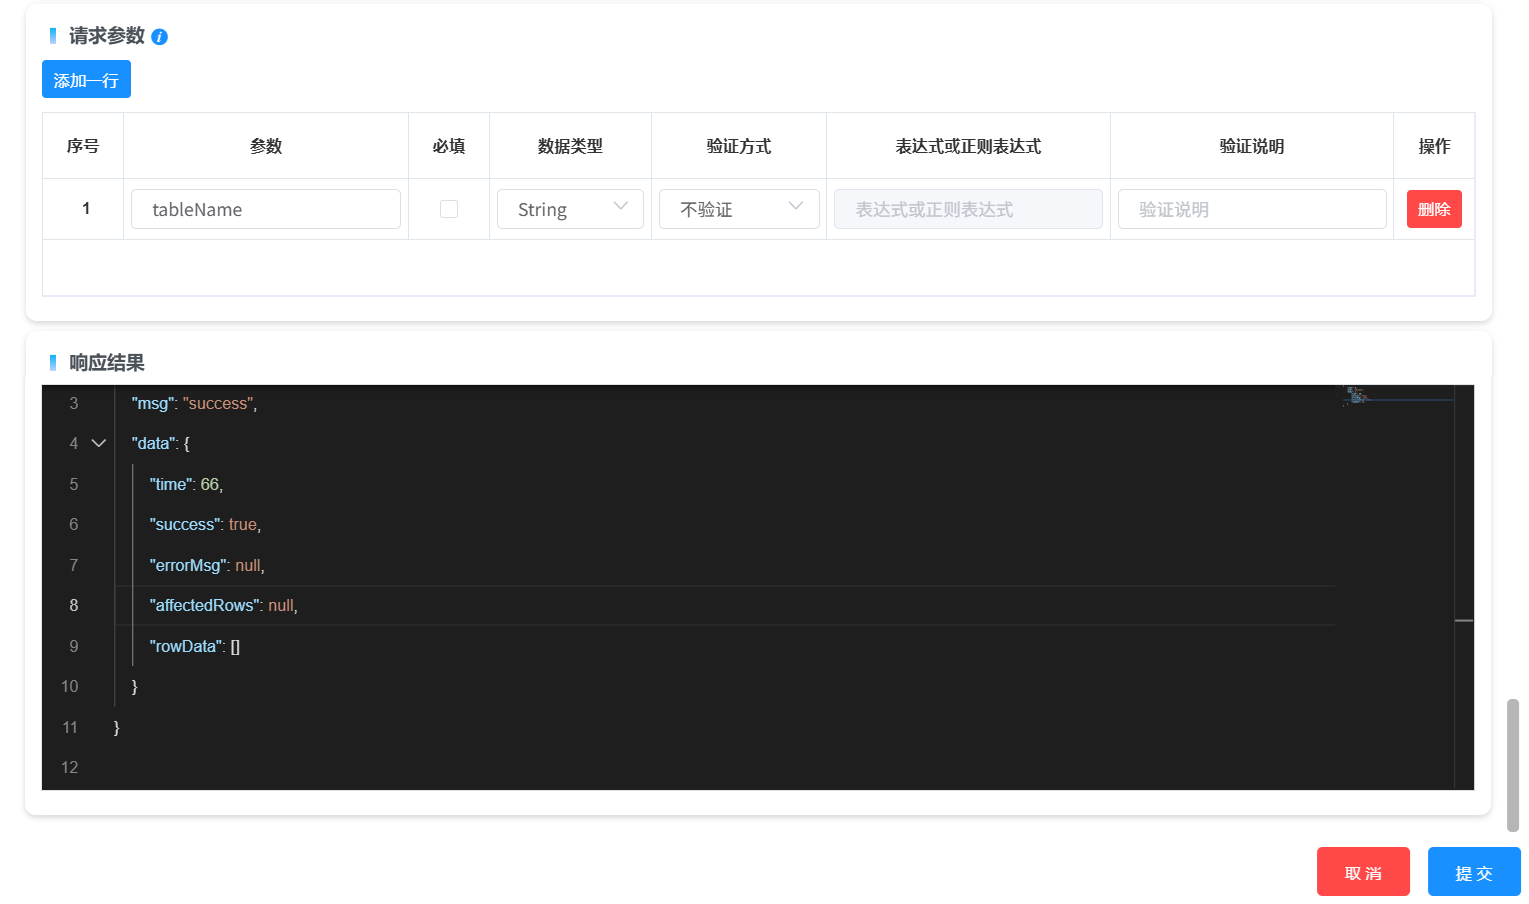Image resolution: width=1529 pixels, height=904 pixels.
Task: Open the String data type dropdown
Action: click(570, 209)
